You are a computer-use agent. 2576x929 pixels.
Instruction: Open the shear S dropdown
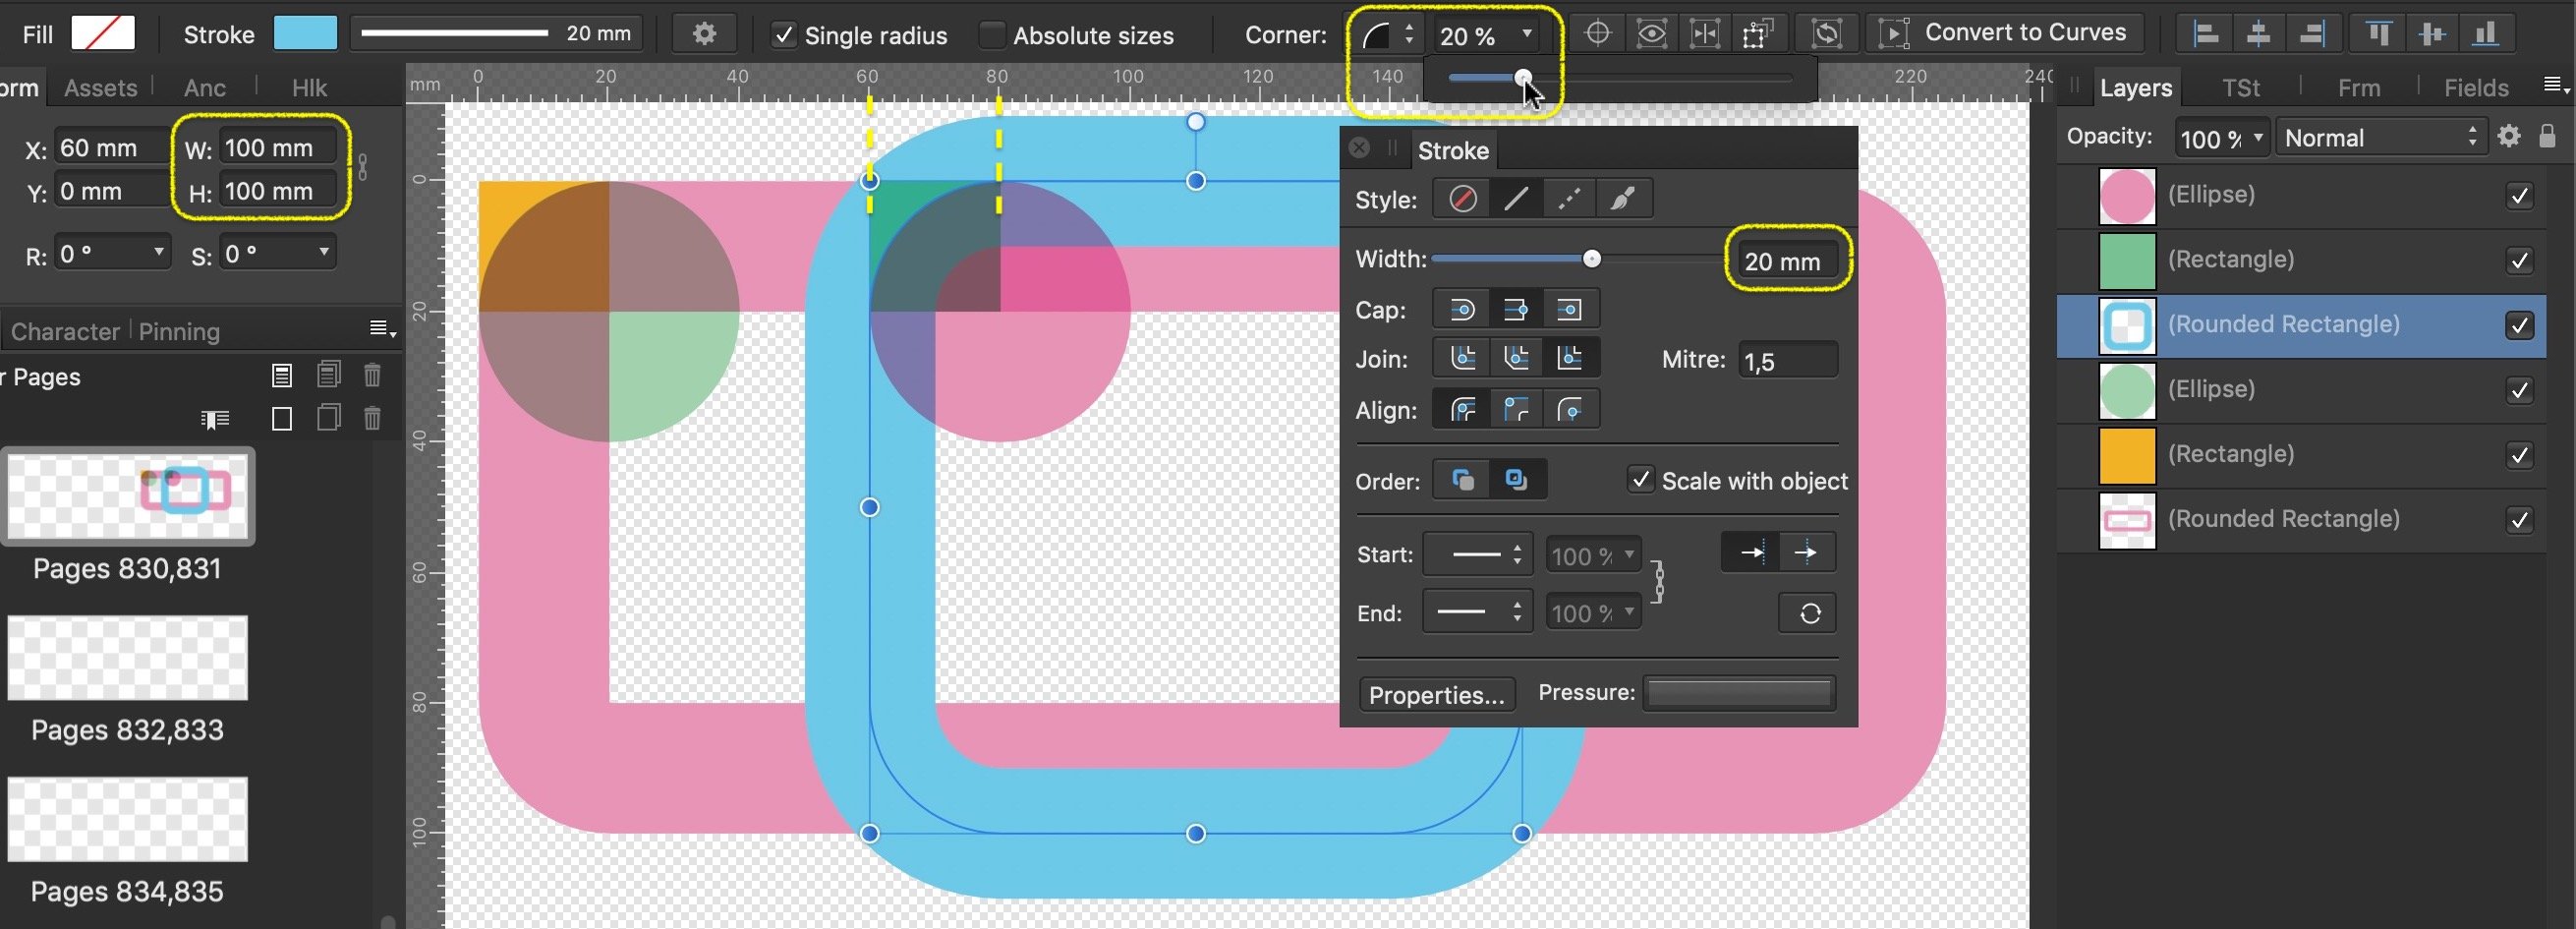323,252
